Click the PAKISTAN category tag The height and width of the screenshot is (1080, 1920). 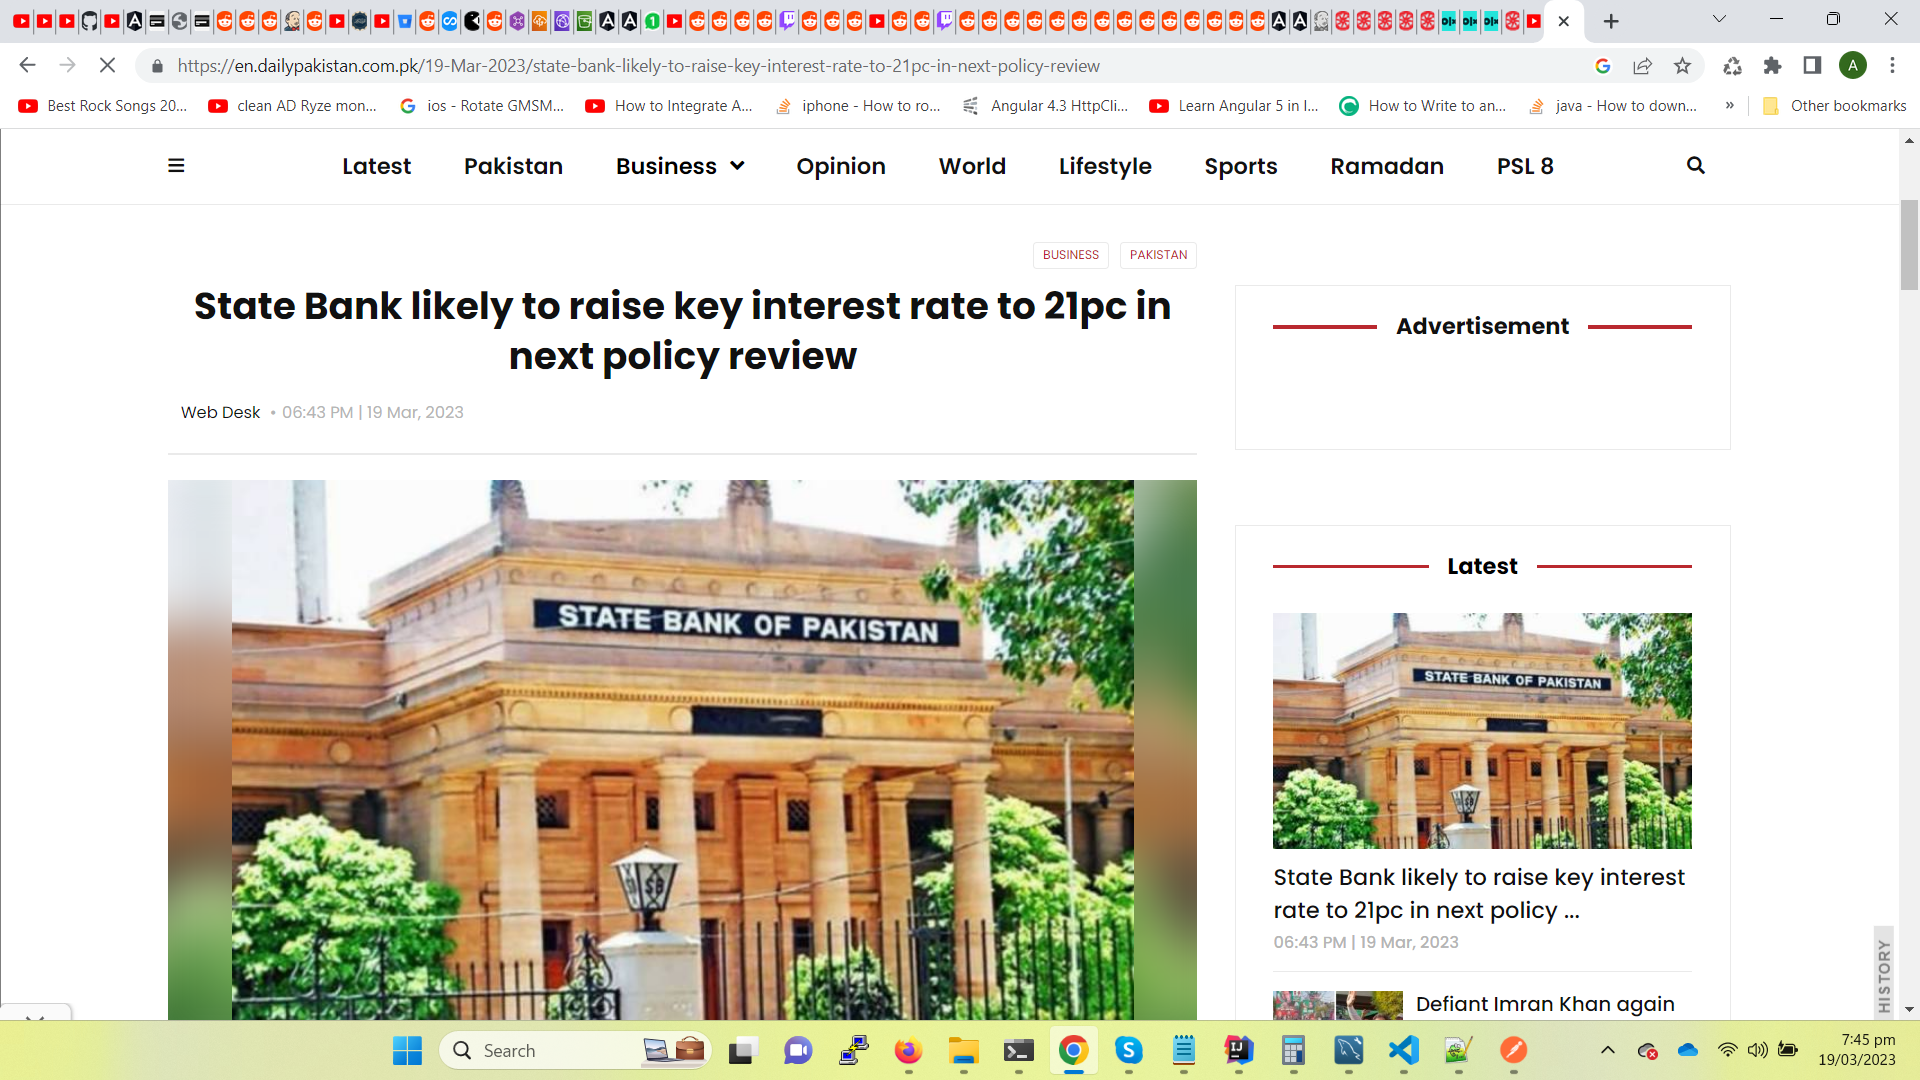click(x=1158, y=255)
